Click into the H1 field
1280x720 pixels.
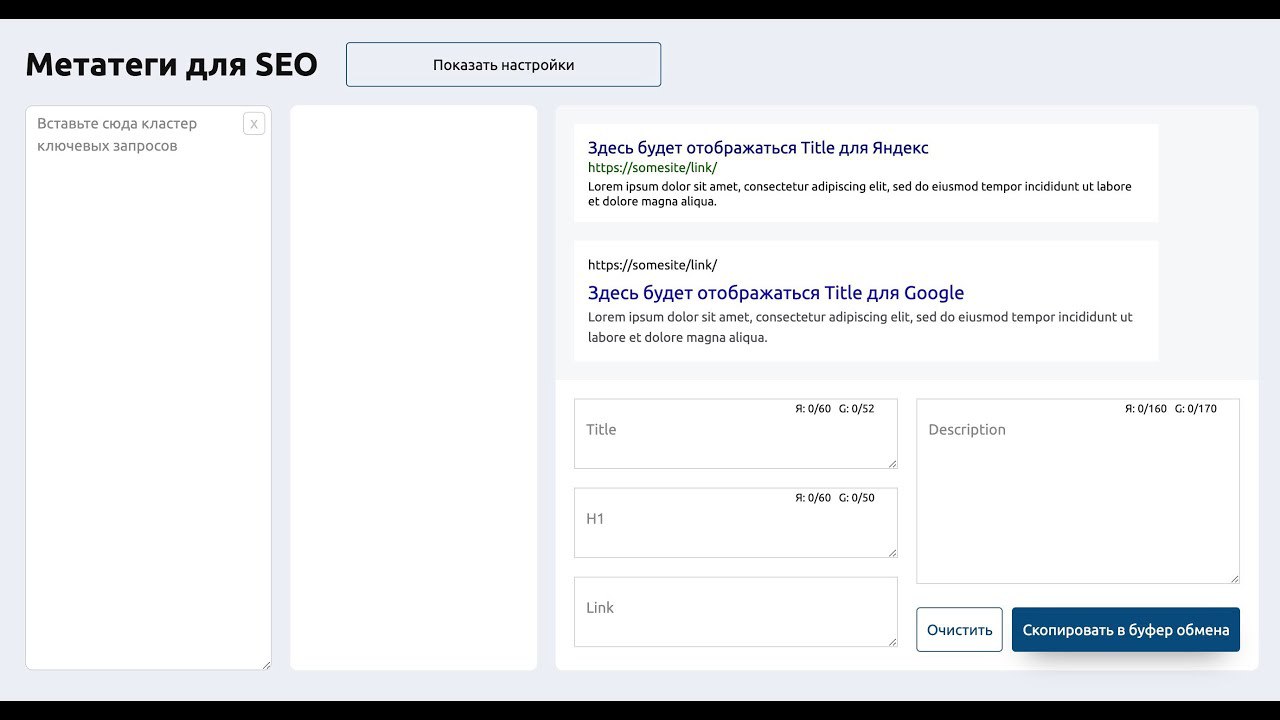pyautogui.click(x=736, y=523)
